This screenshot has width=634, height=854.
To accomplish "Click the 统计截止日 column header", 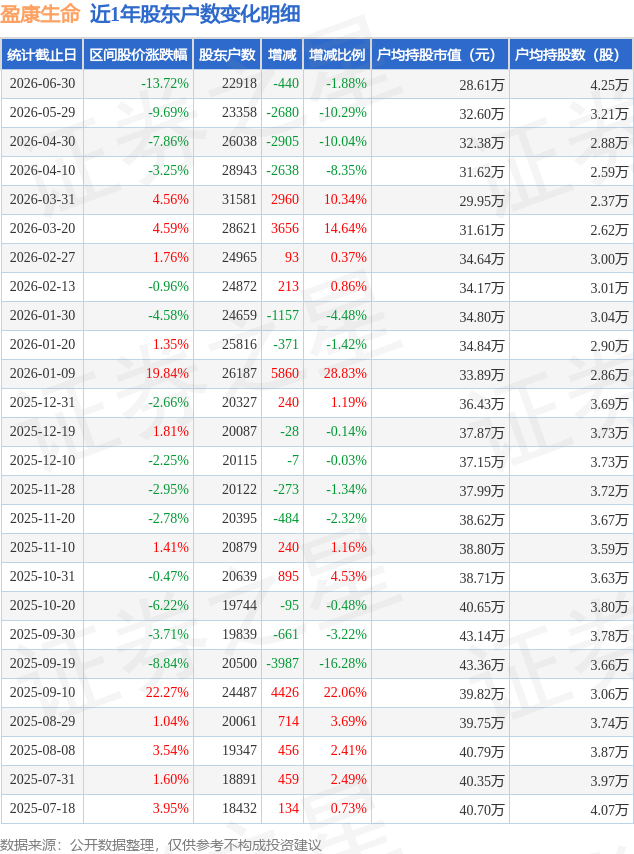I will pos(42,54).
